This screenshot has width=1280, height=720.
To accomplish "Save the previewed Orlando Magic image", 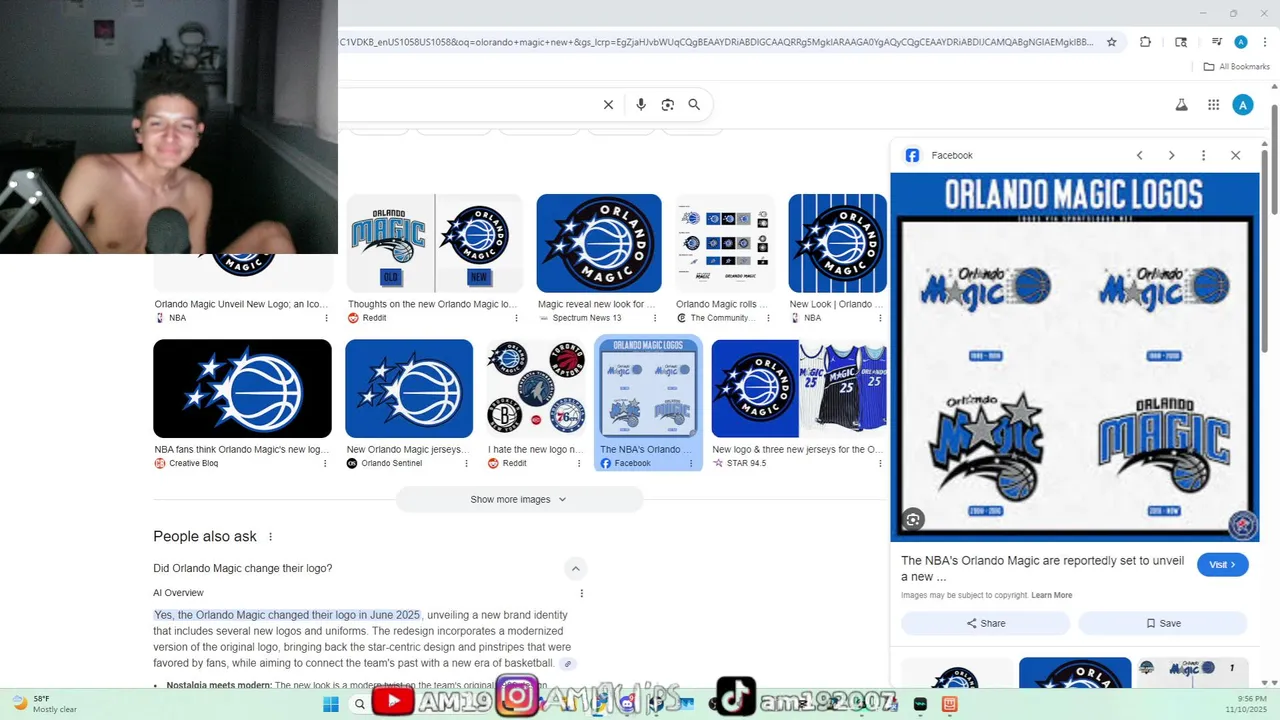I will [x=1163, y=623].
